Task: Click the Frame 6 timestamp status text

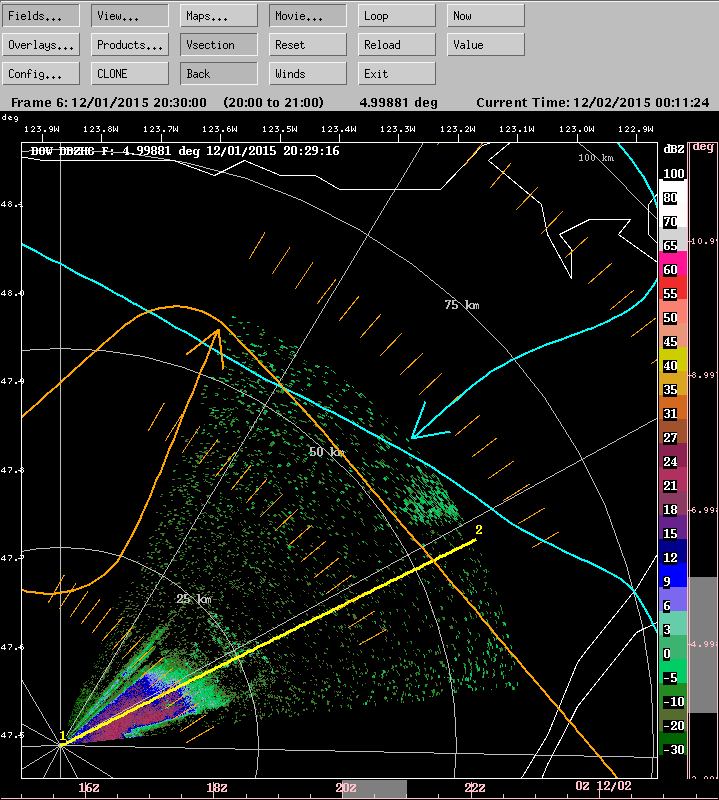Action: [109, 103]
